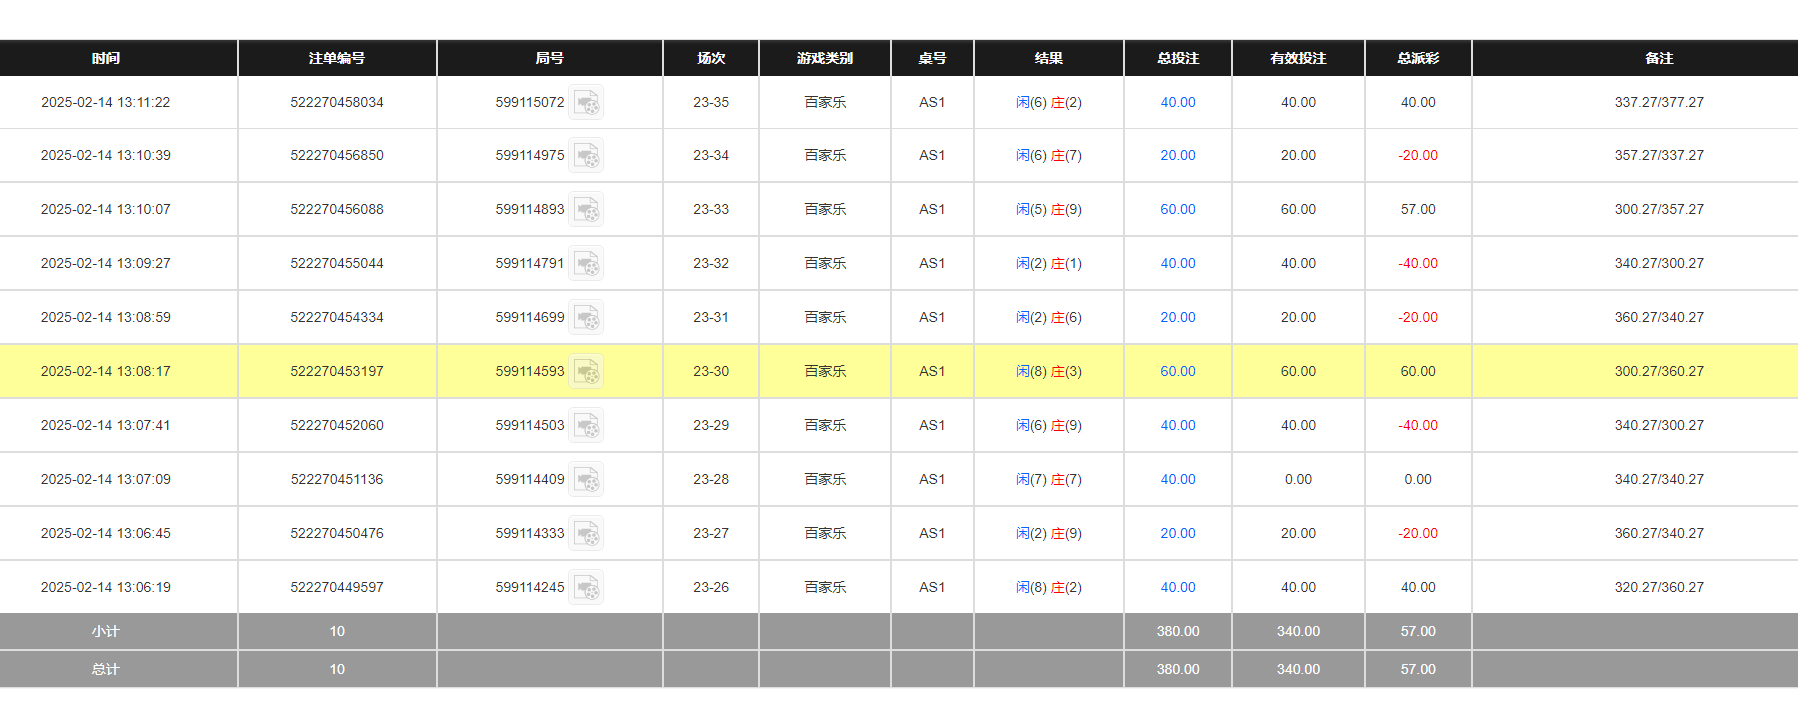
Task: Select bet number 522270458034 cell
Action: 336,102
